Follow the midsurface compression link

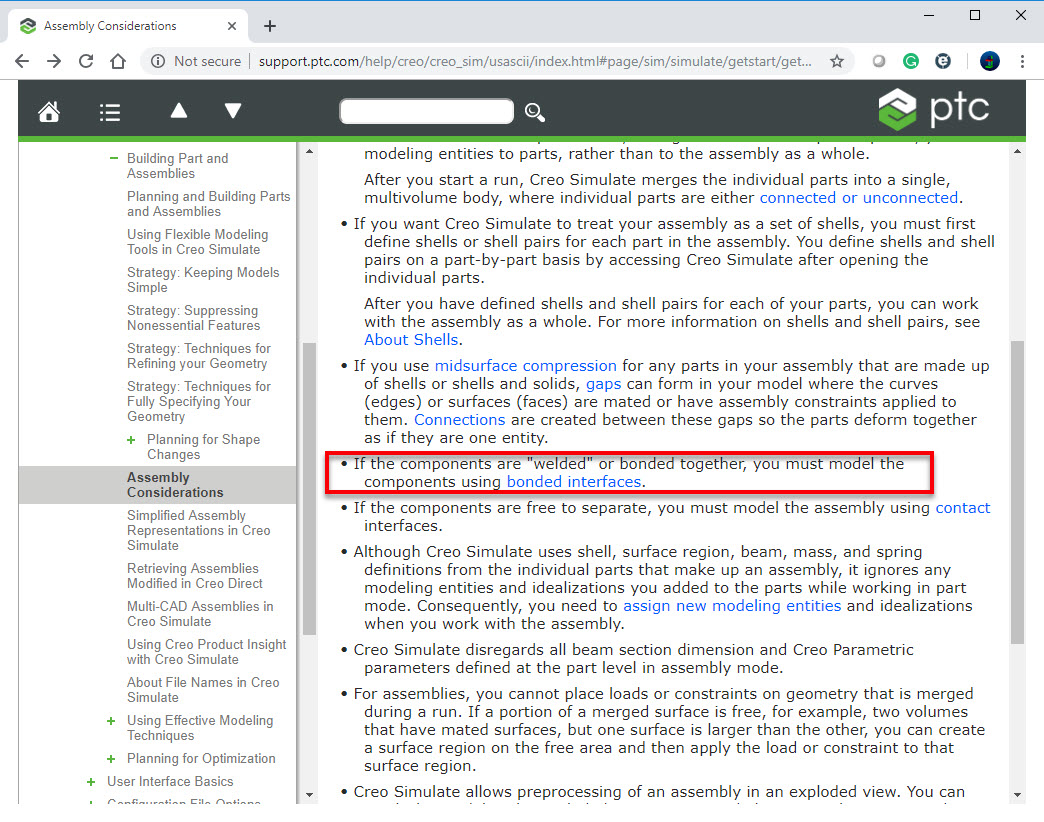[525, 365]
